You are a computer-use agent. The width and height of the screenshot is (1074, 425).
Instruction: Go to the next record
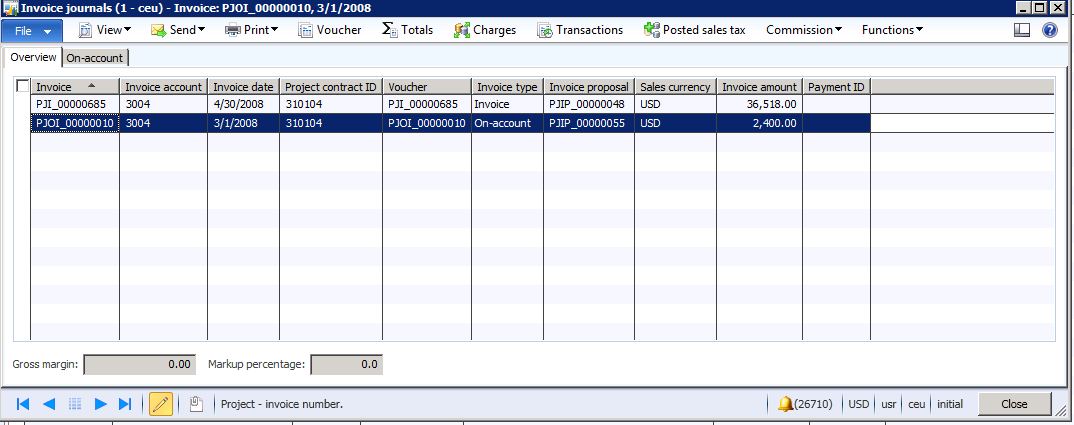coord(100,404)
